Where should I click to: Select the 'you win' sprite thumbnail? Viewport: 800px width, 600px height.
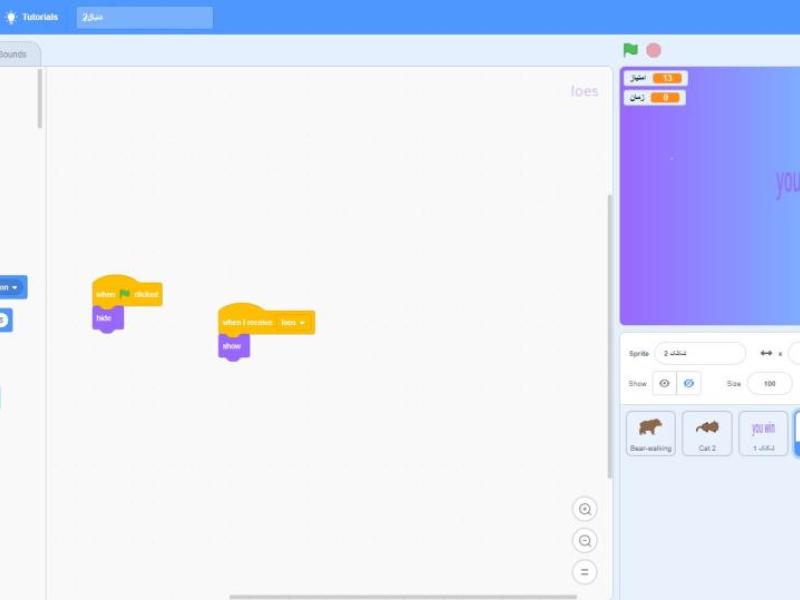763,433
